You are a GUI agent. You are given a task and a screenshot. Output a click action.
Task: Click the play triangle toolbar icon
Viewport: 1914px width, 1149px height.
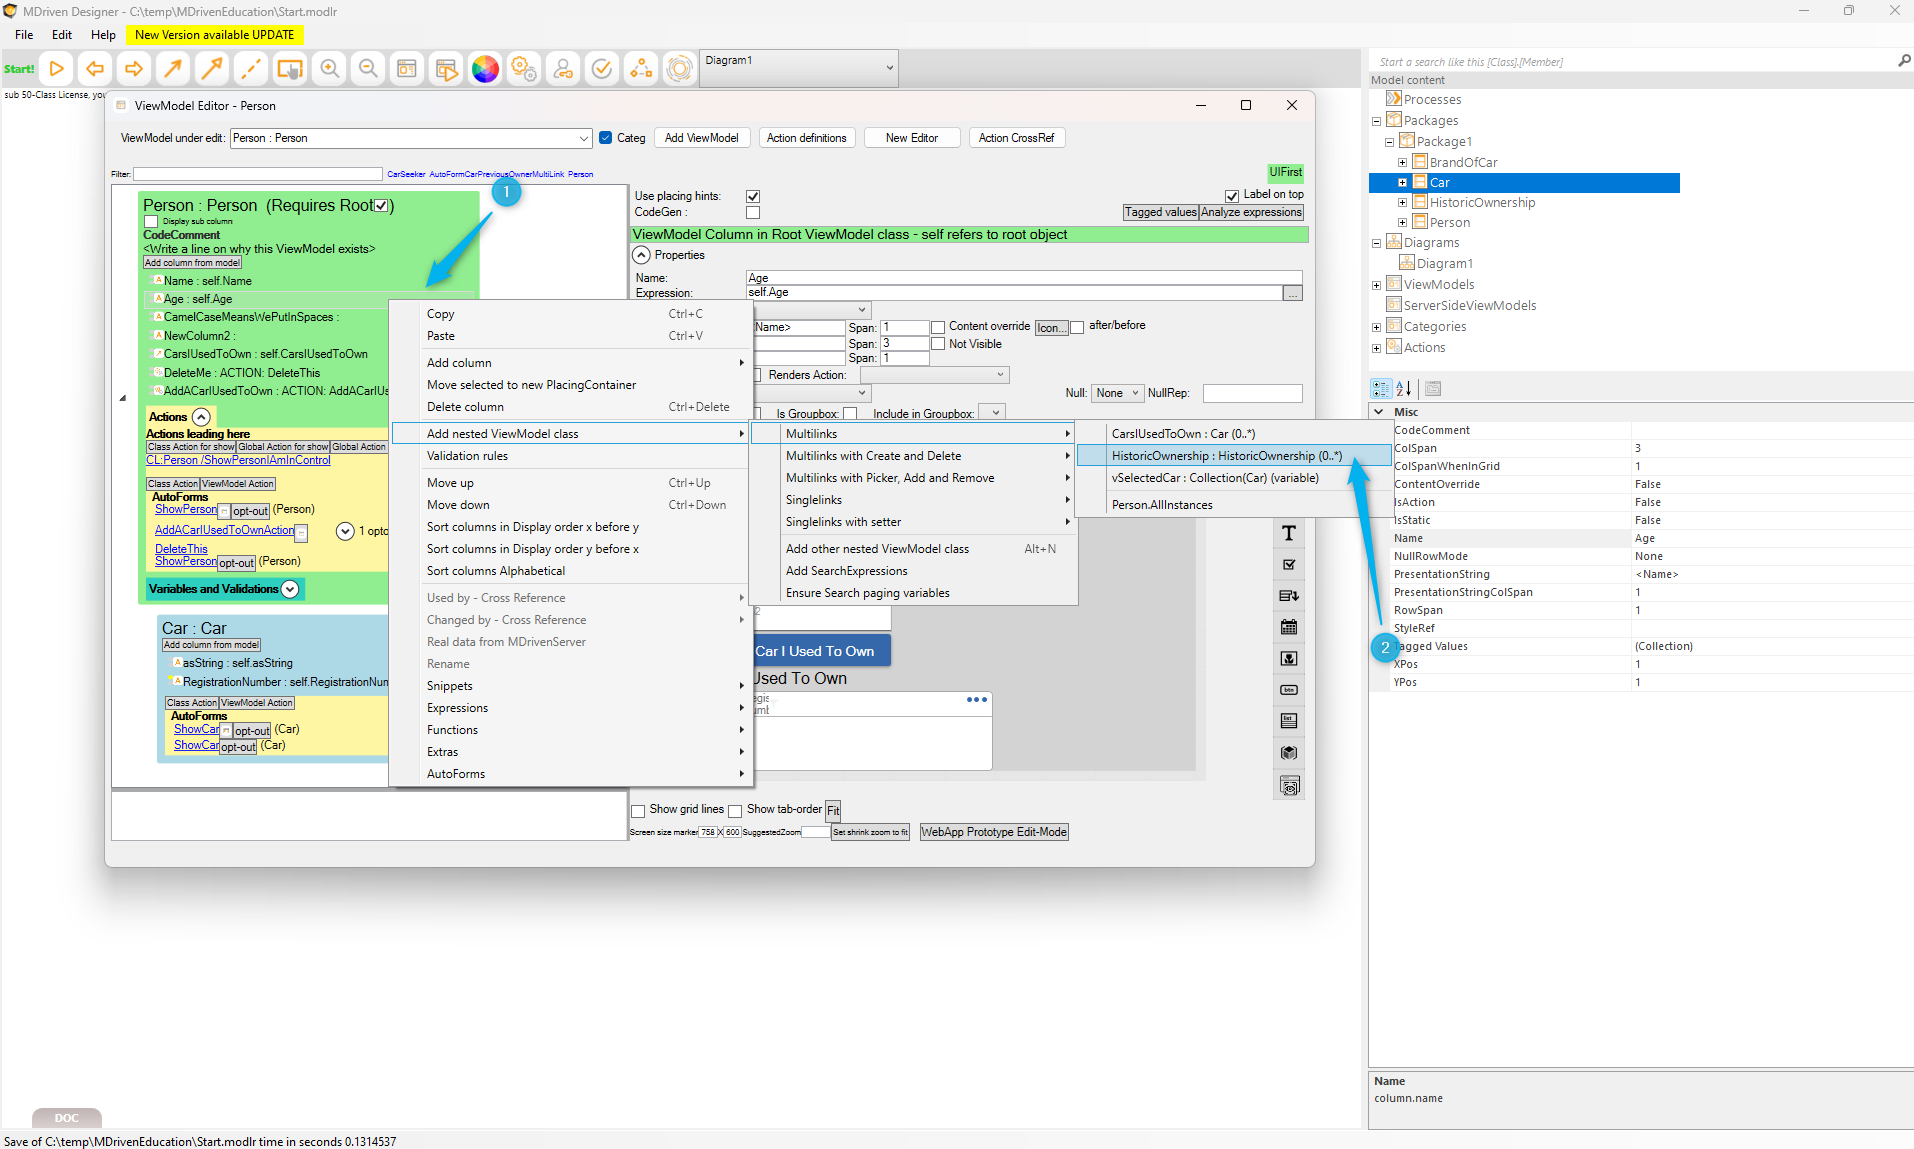click(57, 69)
